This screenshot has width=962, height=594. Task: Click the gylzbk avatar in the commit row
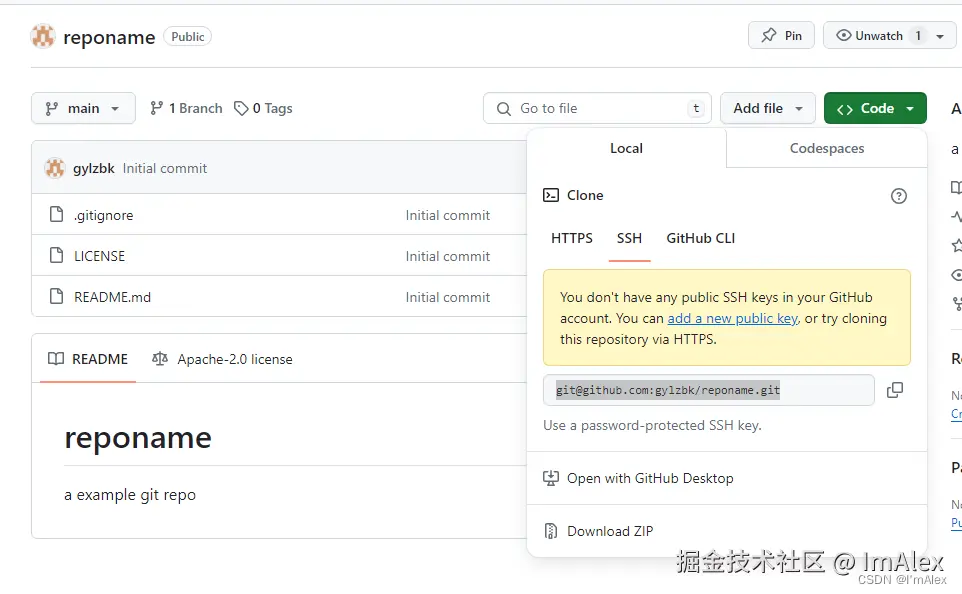point(55,168)
